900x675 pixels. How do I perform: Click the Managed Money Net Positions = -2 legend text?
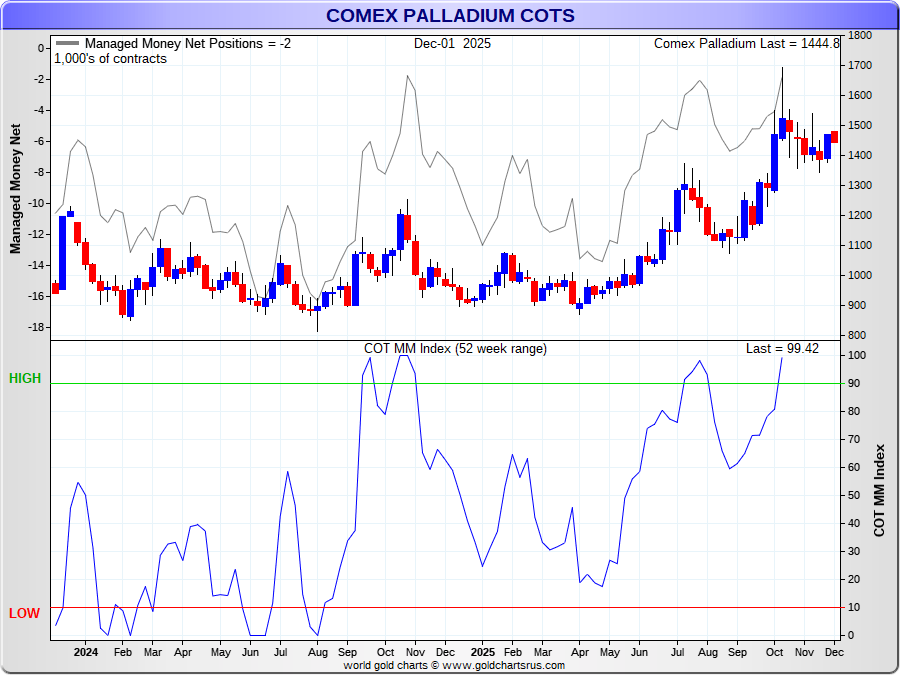[188, 43]
